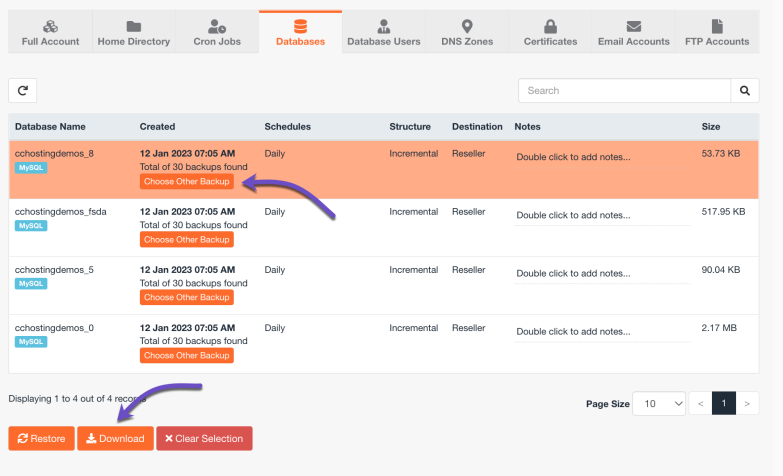Switch to the Home Directory tab
Image resolution: width=783 pixels, height=476 pixels.
pyautogui.click(x=133, y=32)
